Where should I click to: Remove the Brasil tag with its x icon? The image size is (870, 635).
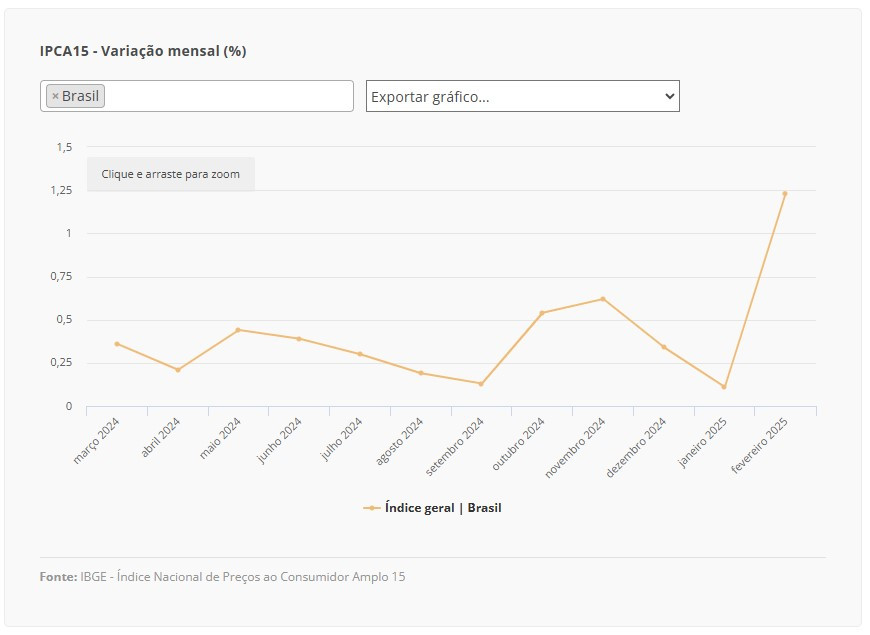point(55,97)
